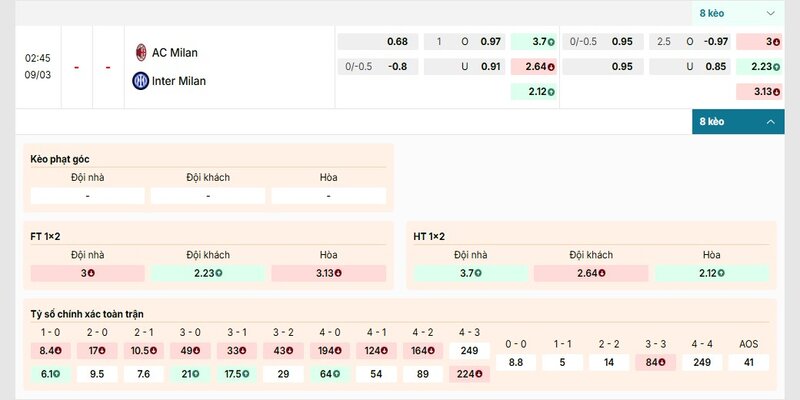Select 2.64 odds in match row
800x400 pixels.
tap(534, 66)
